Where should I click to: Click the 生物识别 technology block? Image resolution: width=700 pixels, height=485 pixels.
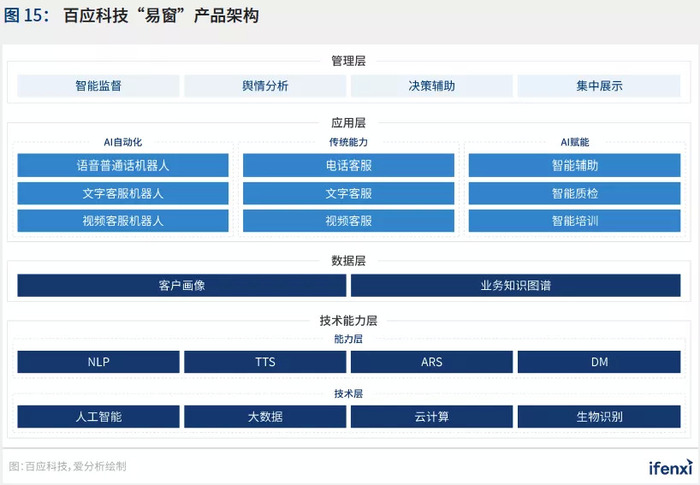[x=599, y=417]
